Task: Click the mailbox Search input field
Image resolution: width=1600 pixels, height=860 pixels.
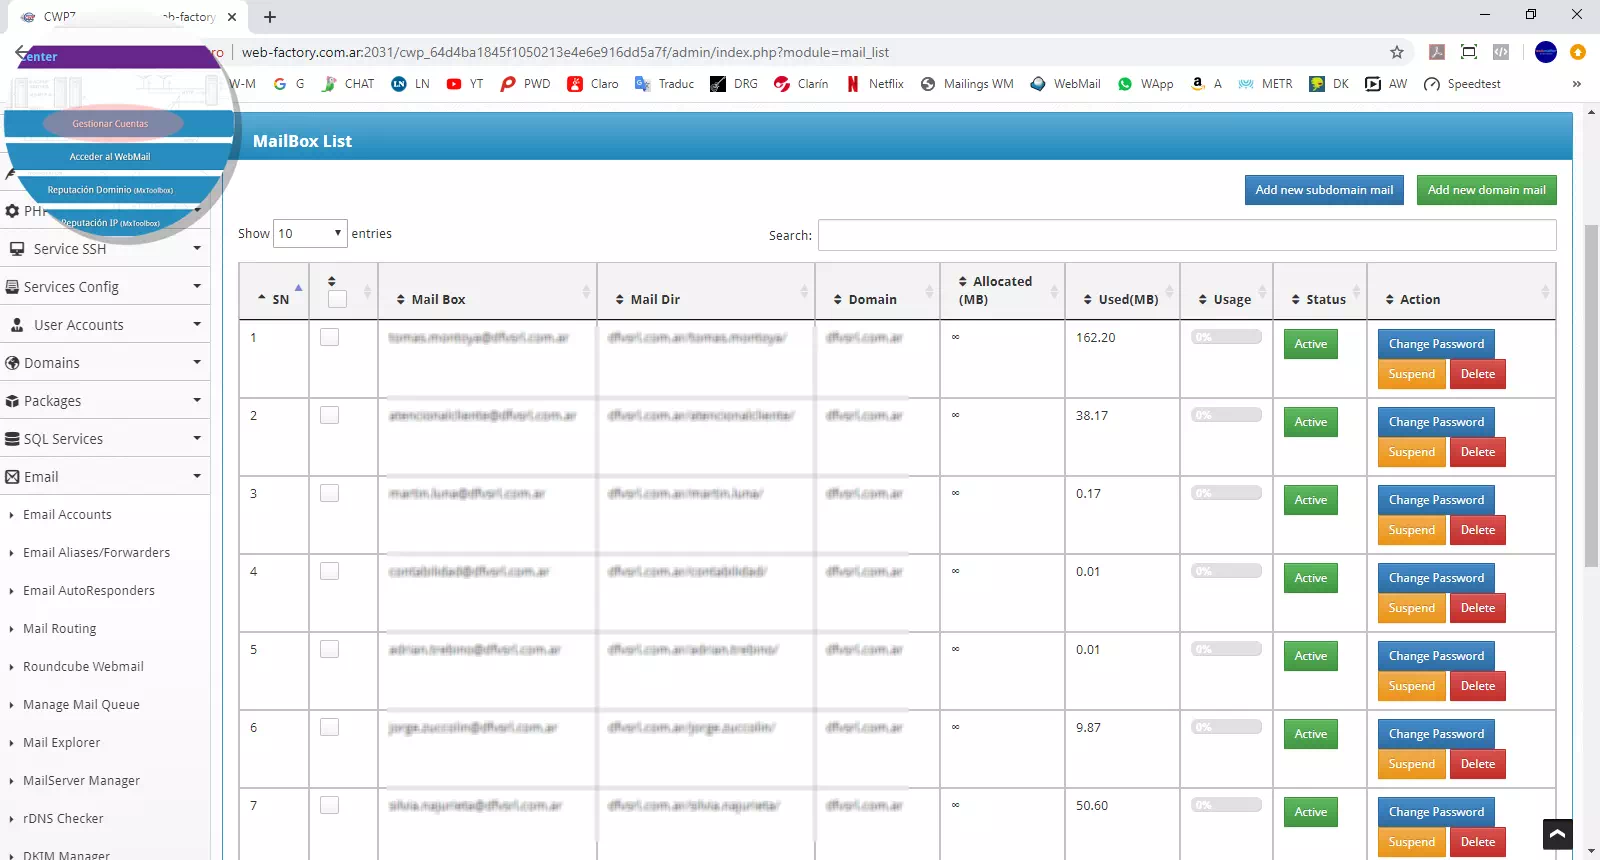Action: [1187, 235]
